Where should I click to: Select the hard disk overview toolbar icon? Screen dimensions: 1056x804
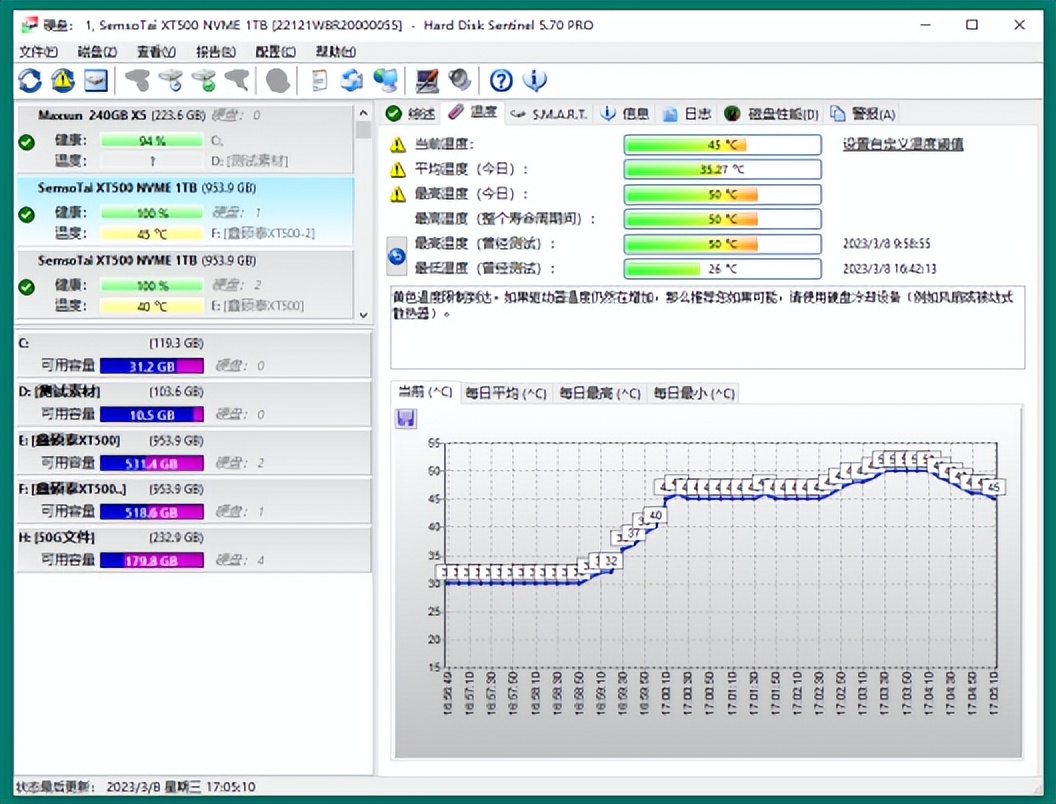(x=96, y=80)
